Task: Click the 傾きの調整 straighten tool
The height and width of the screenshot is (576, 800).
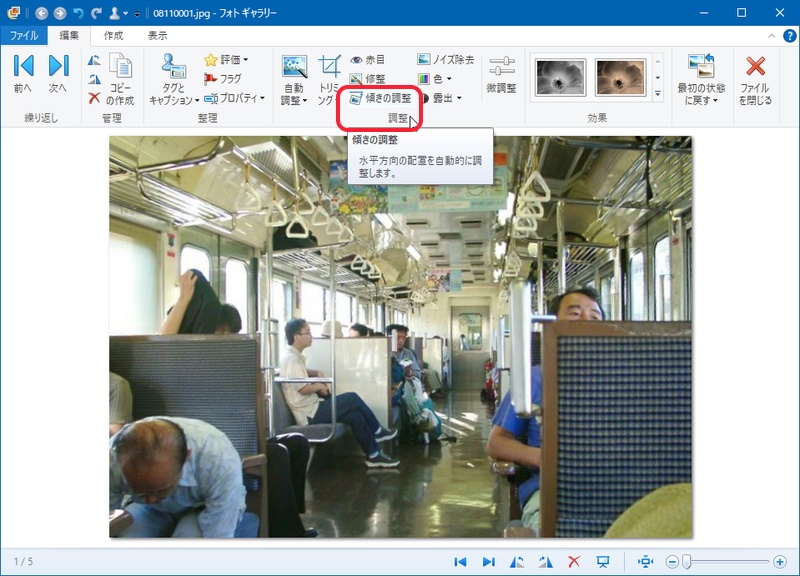Action: [x=380, y=98]
